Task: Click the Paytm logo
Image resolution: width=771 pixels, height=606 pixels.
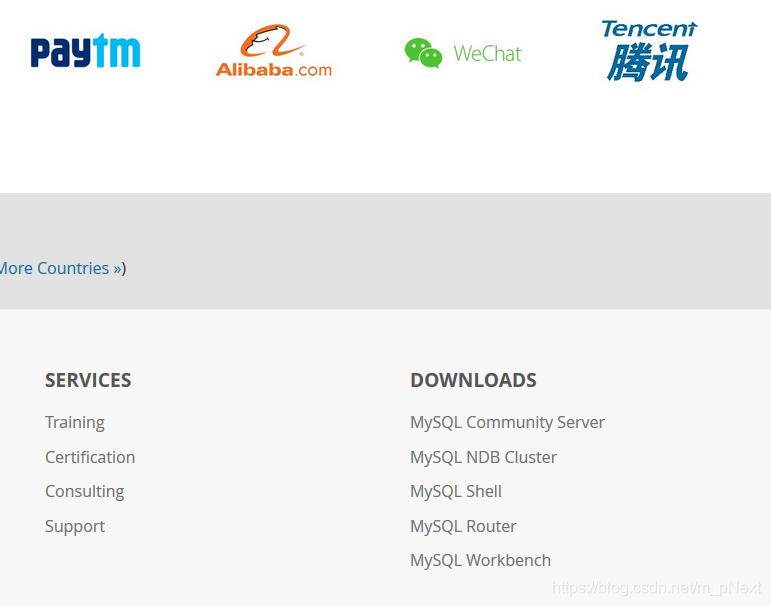Action: tap(86, 51)
